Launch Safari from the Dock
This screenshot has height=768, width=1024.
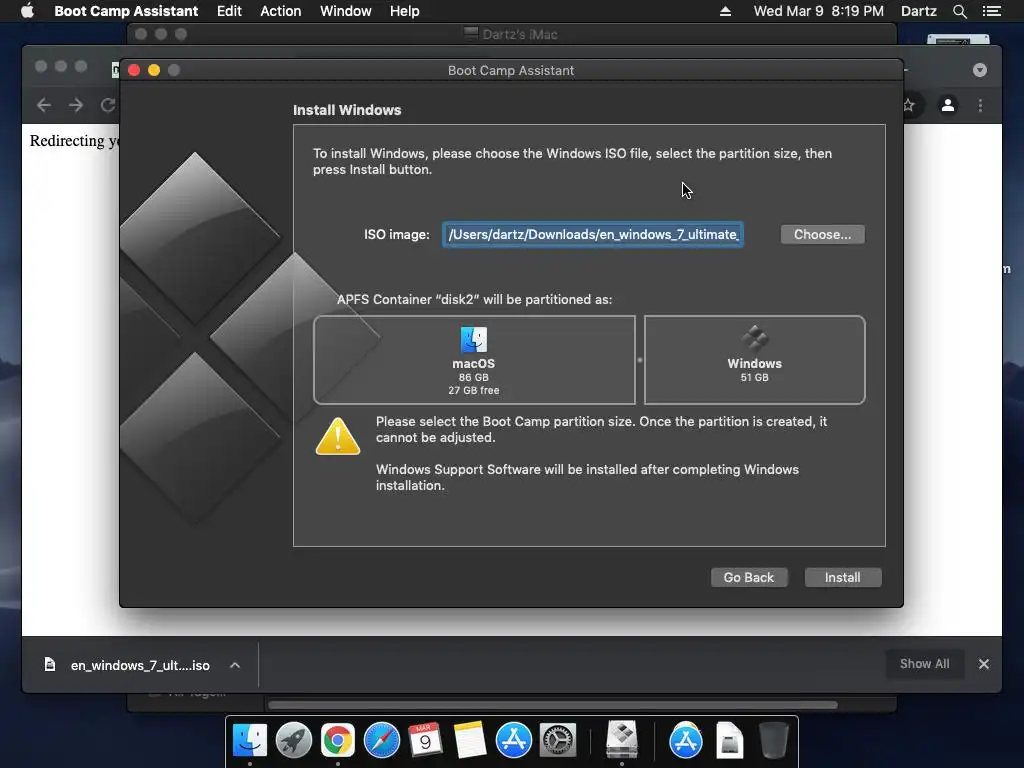click(x=381, y=741)
